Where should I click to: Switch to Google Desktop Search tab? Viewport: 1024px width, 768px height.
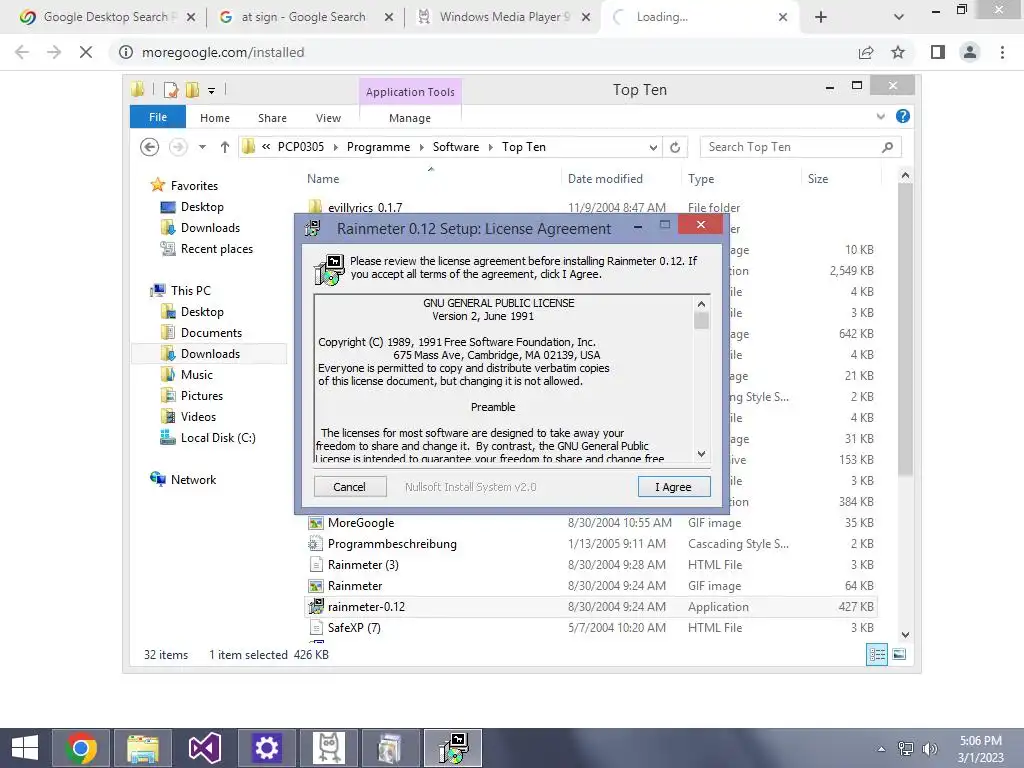108,17
